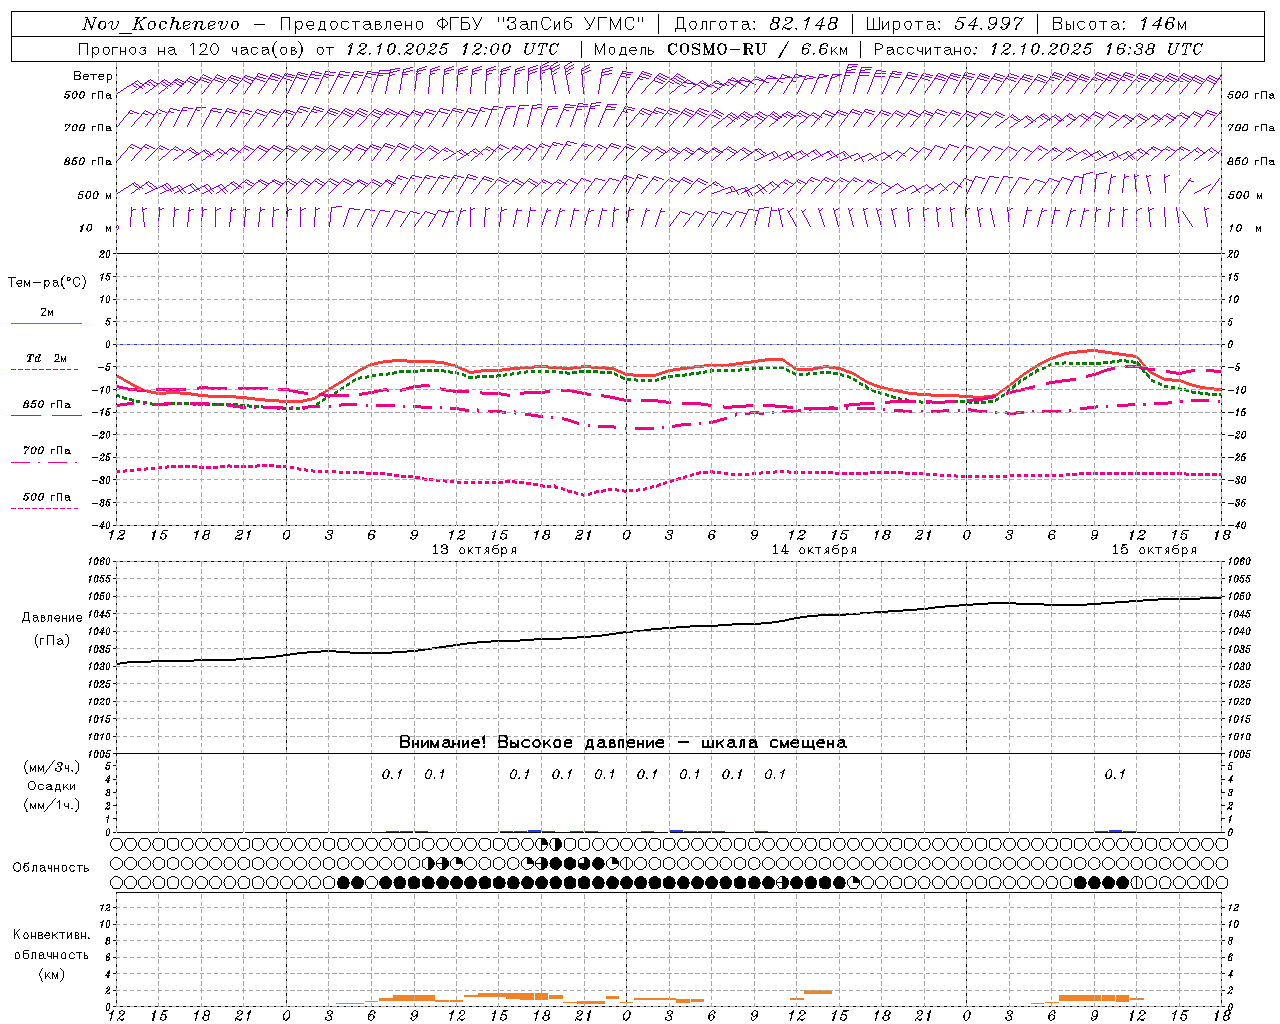
Task: Click 'Предоставлено ФГБУ "ЗапСиб УГМС"' text
Action: tap(462, 24)
